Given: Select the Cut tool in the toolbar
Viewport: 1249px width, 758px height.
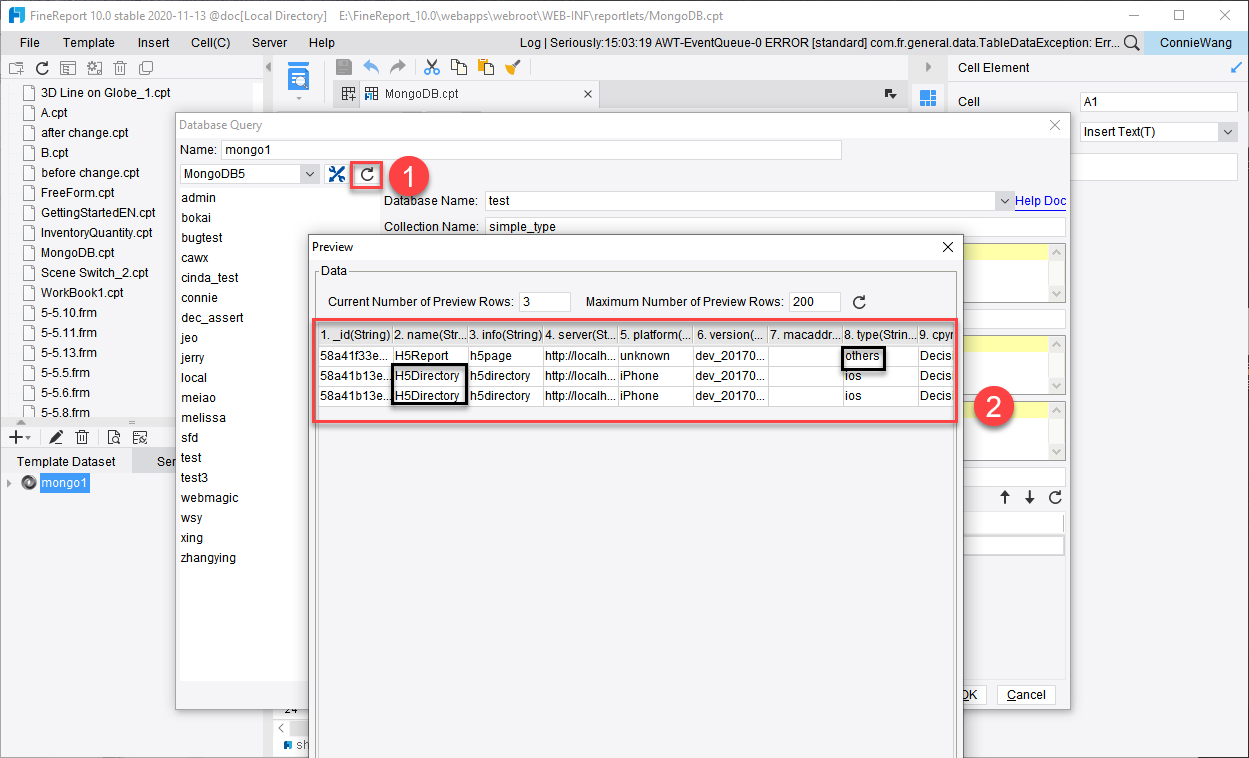Looking at the screenshot, I should [432, 66].
